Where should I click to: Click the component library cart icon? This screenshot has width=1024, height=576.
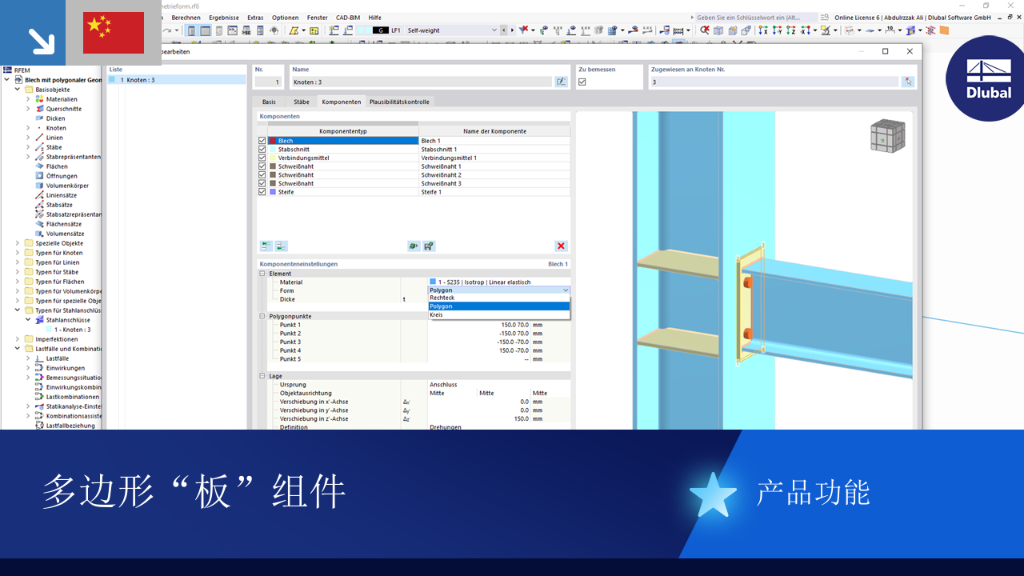coord(428,246)
